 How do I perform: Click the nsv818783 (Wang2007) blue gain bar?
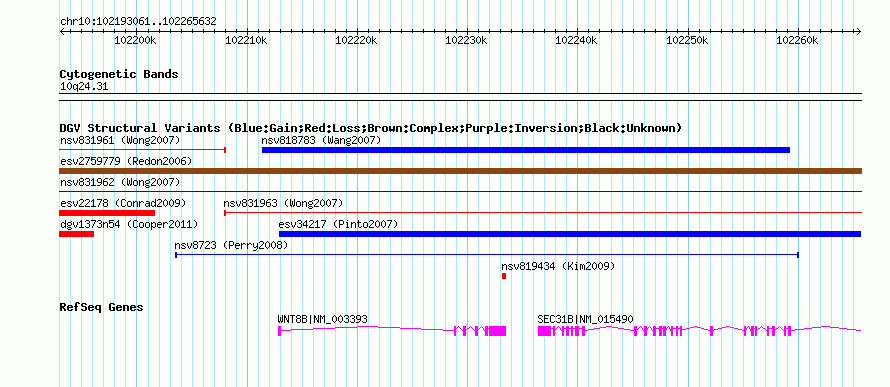[526, 150]
